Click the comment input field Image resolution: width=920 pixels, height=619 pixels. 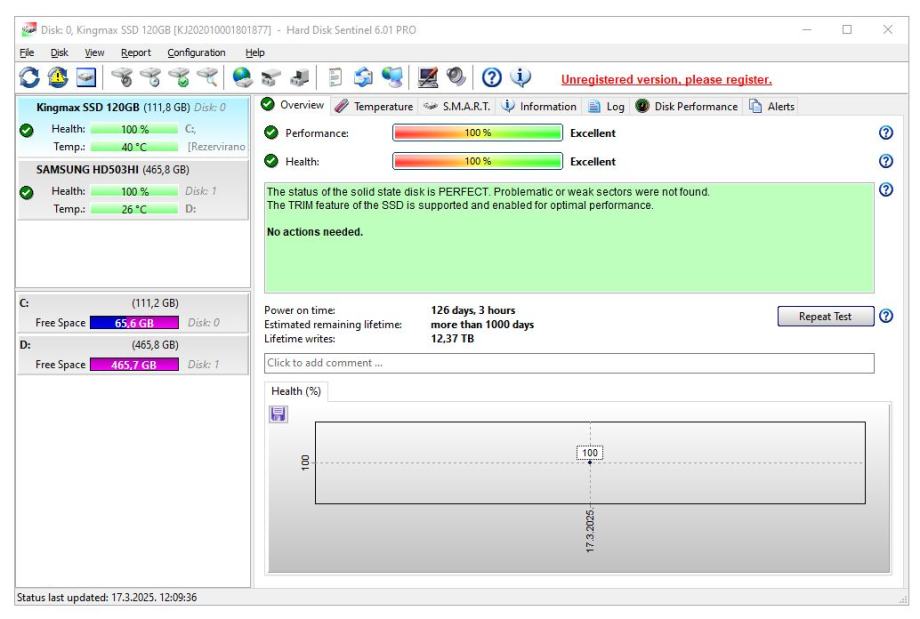click(568, 363)
